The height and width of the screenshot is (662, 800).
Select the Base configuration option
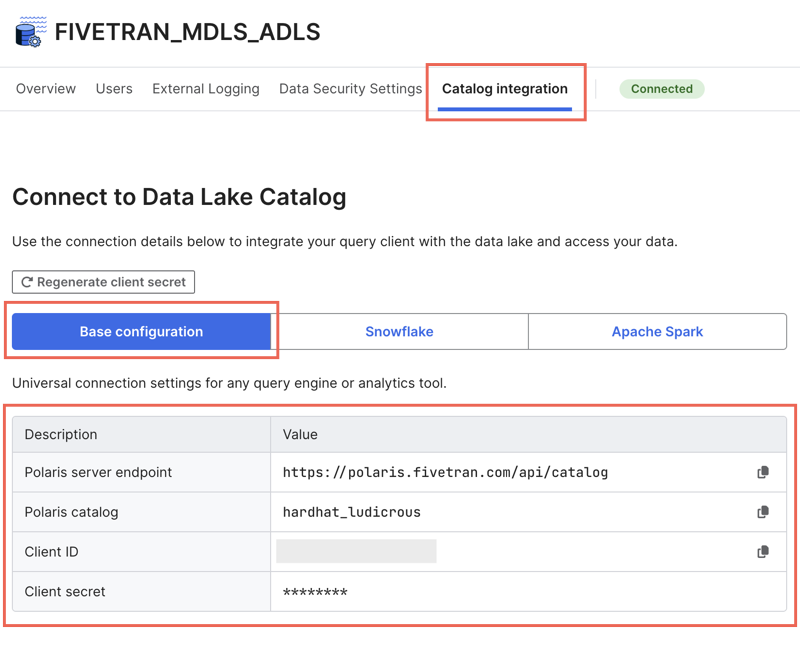tap(141, 332)
